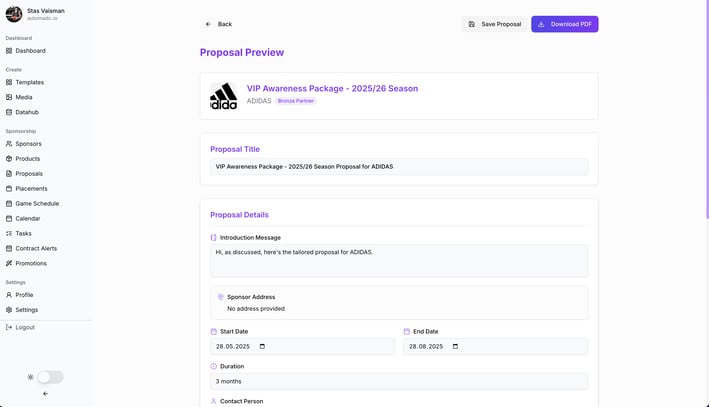Click the sun light-mode icon
The height and width of the screenshot is (407, 709).
tap(31, 377)
